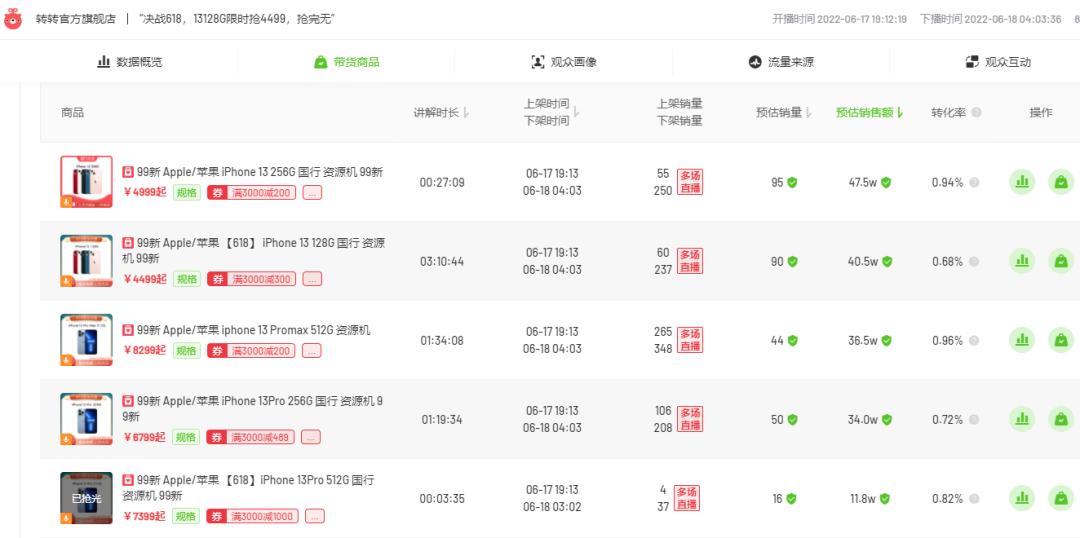Click info dot beside 0.82% conversion
The height and width of the screenshot is (538, 1080).
pyautogui.click(x=974, y=499)
